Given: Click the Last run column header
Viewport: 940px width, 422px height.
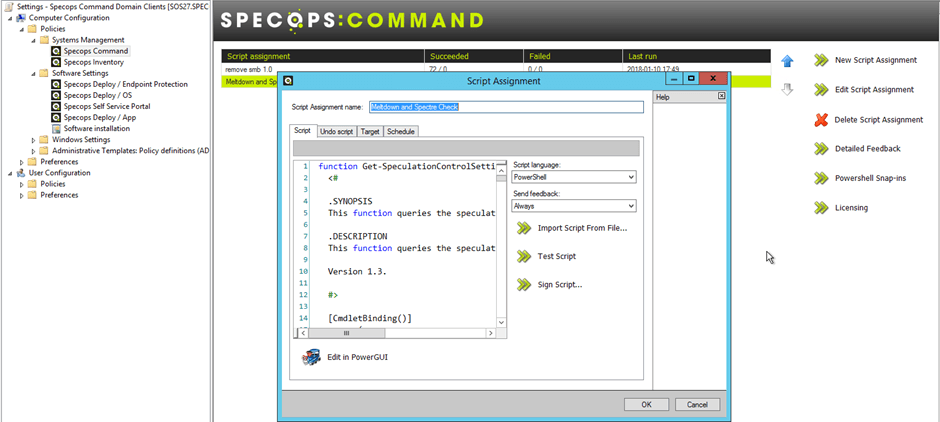Looking at the screenshot, I should click(697, 56).
